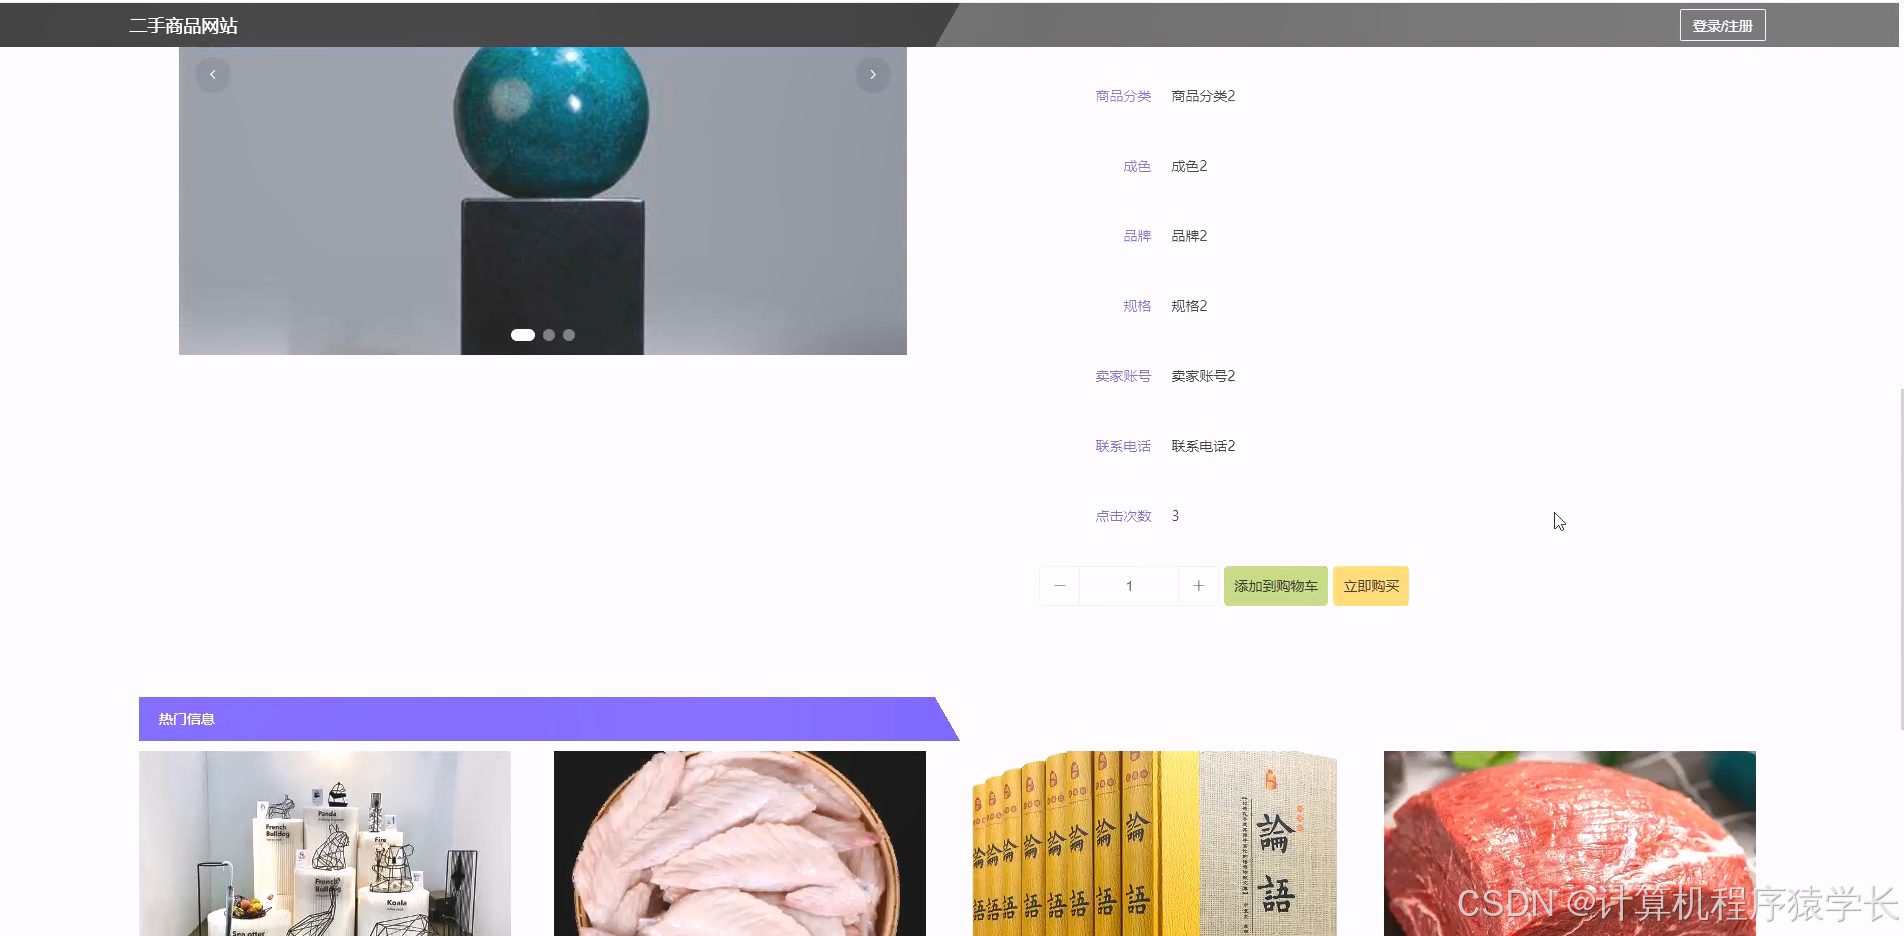1904x936 pixels.
Task: Click the 二手商品网站 site title
Action: coord(183,24)
